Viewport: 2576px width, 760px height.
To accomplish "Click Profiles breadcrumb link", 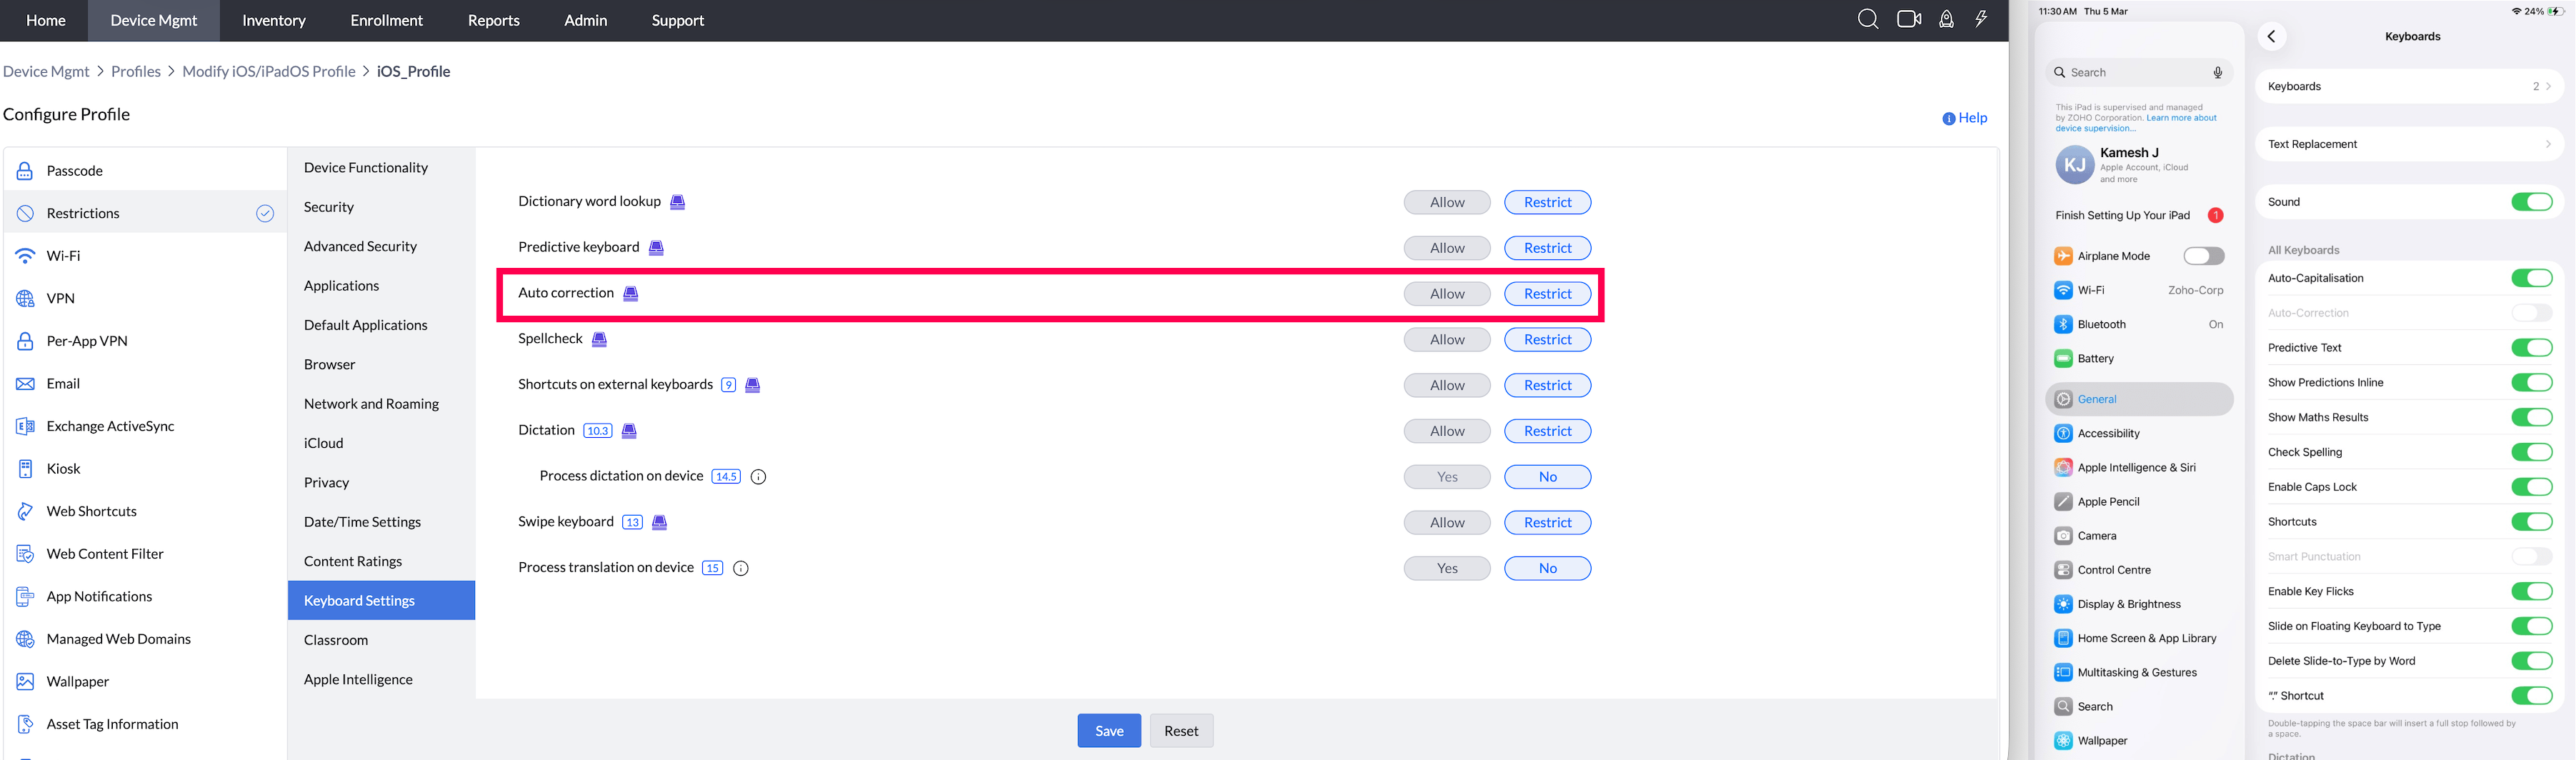I will point(136,71).
